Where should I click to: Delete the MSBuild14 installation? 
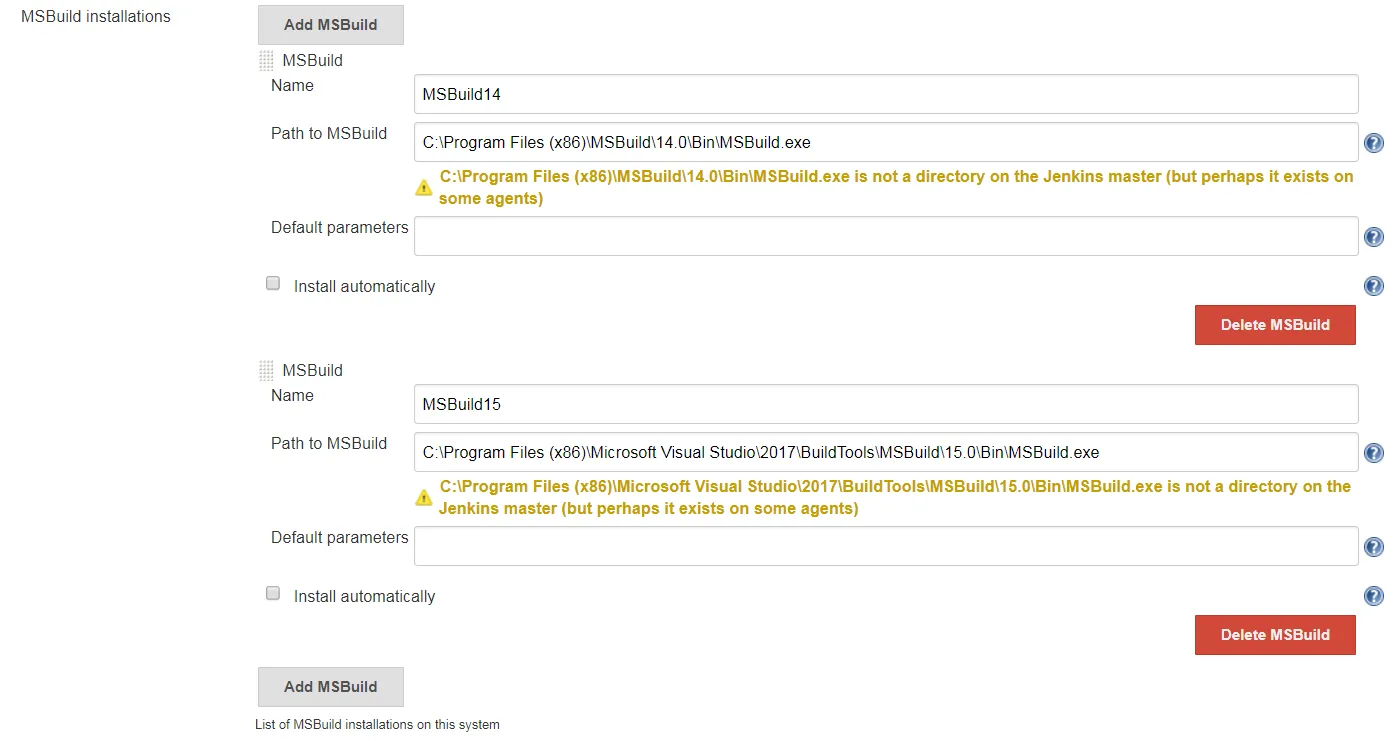[1275, 325]
